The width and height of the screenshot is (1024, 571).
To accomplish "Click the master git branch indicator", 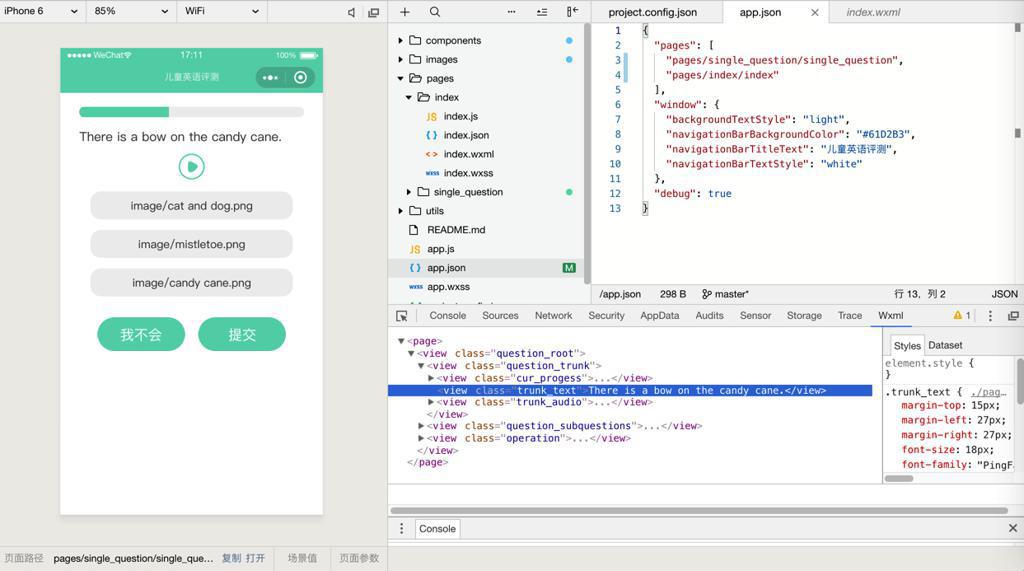I will point(726,294).
